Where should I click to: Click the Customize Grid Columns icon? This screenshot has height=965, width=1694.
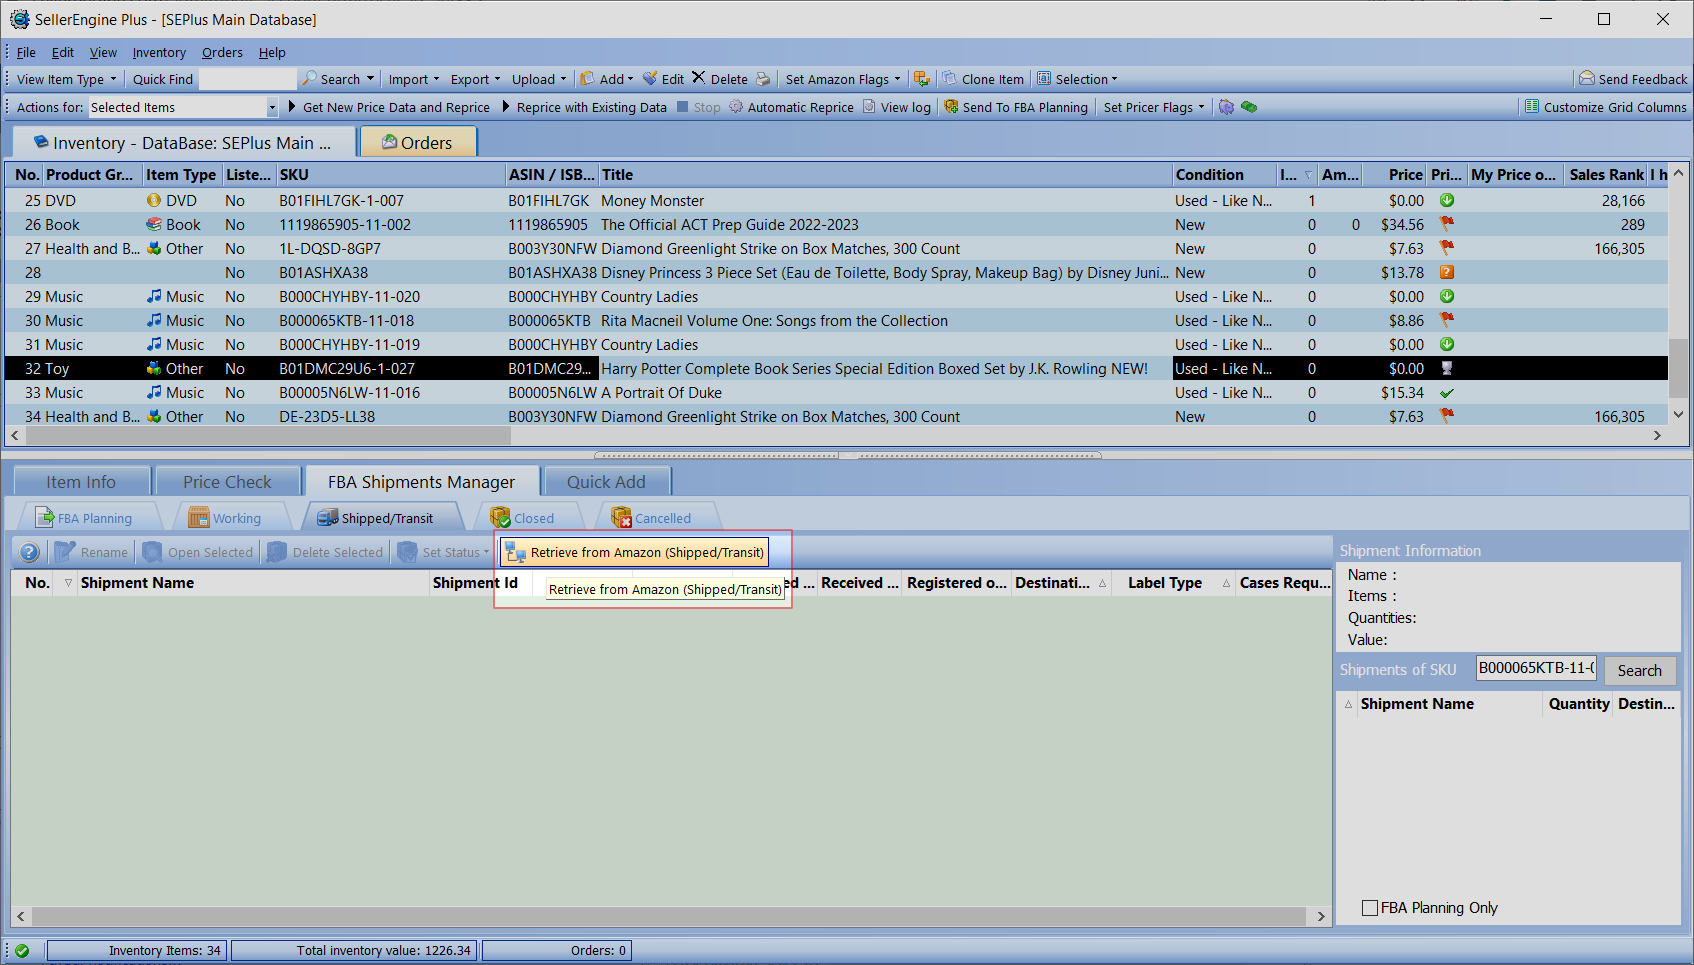(1531, 107)
